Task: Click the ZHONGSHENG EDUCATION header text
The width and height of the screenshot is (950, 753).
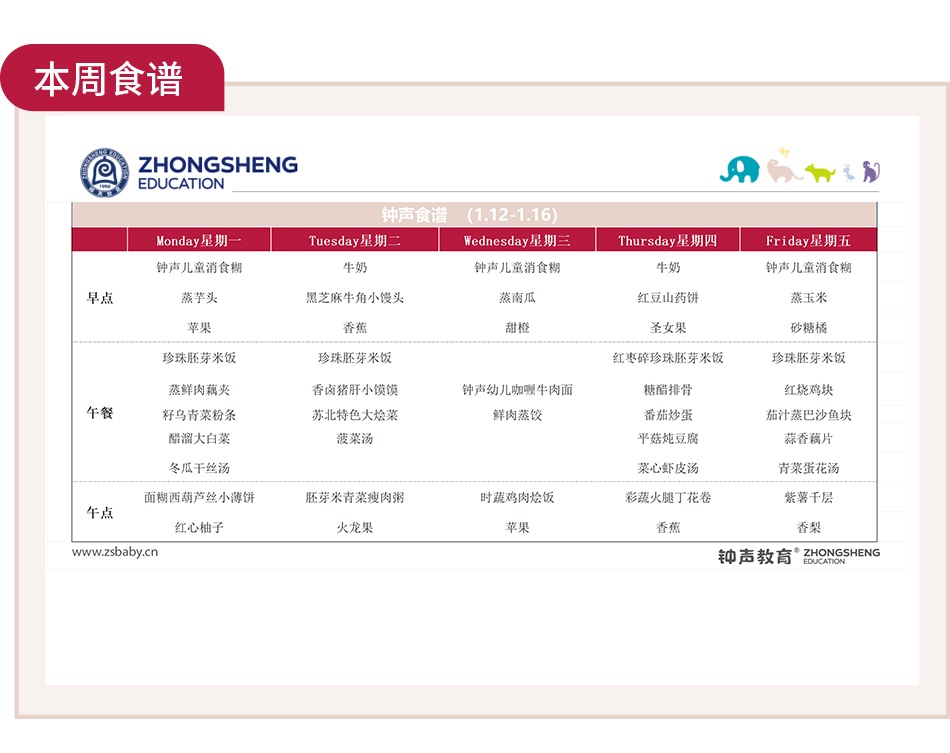Action: click(217, 172)
